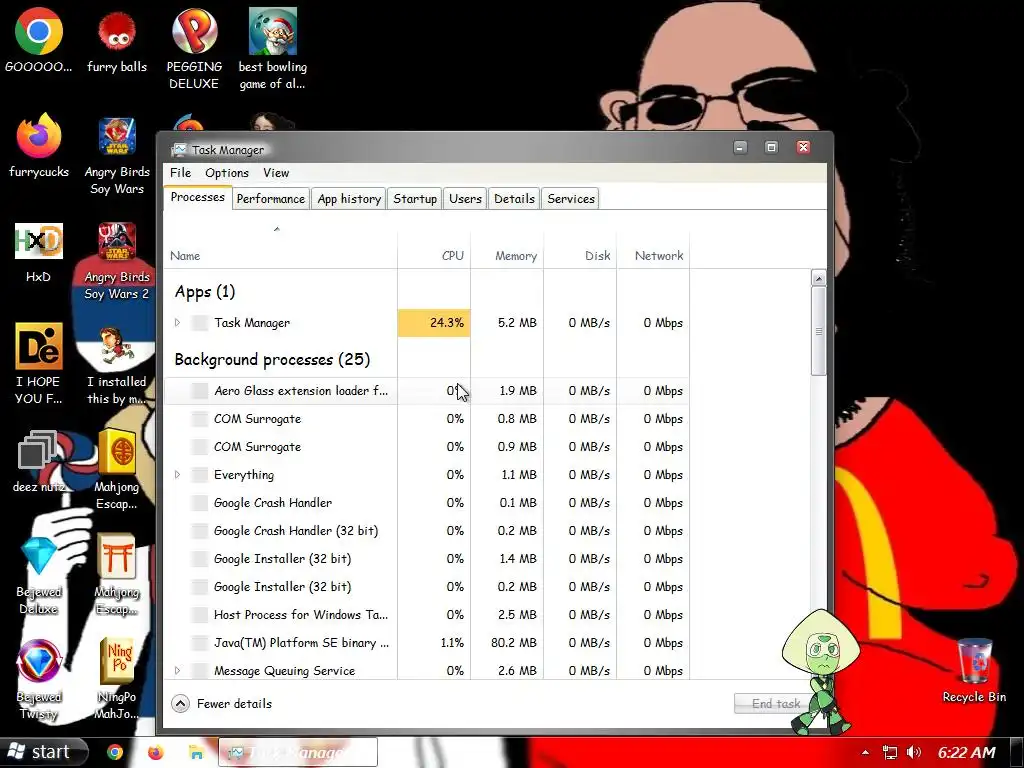
Task: Click Firefox icon in the taskbar
Action: [155, 752]
